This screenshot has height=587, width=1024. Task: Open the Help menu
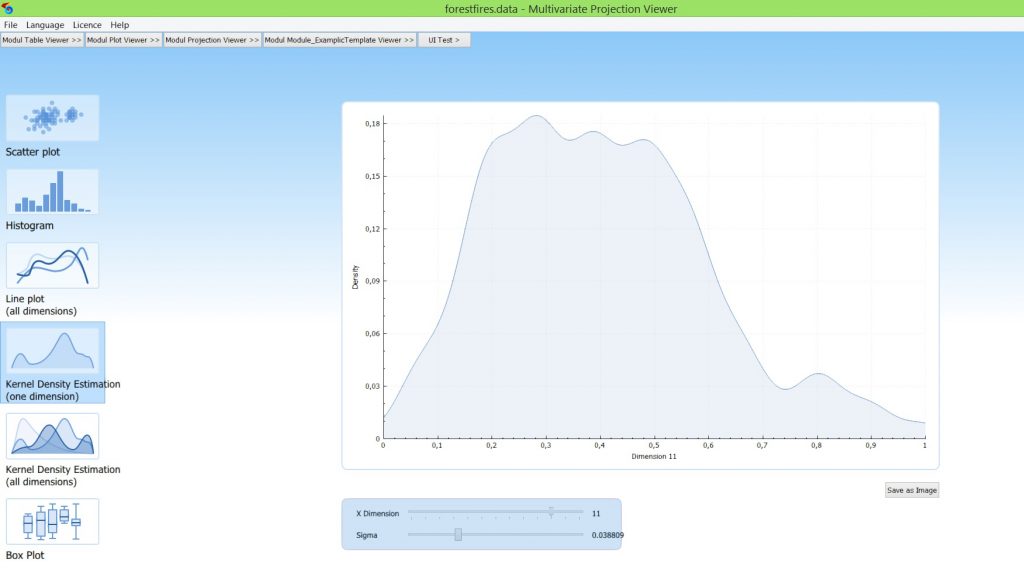point(120,25)
